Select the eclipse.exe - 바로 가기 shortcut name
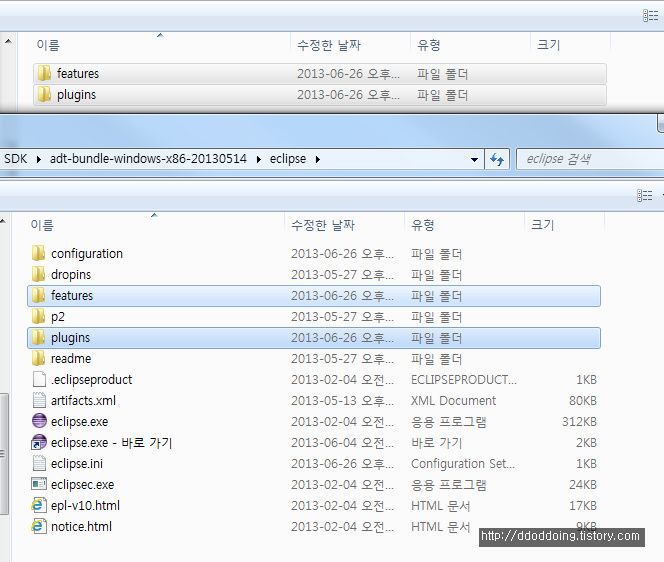 tap(111, 442)
